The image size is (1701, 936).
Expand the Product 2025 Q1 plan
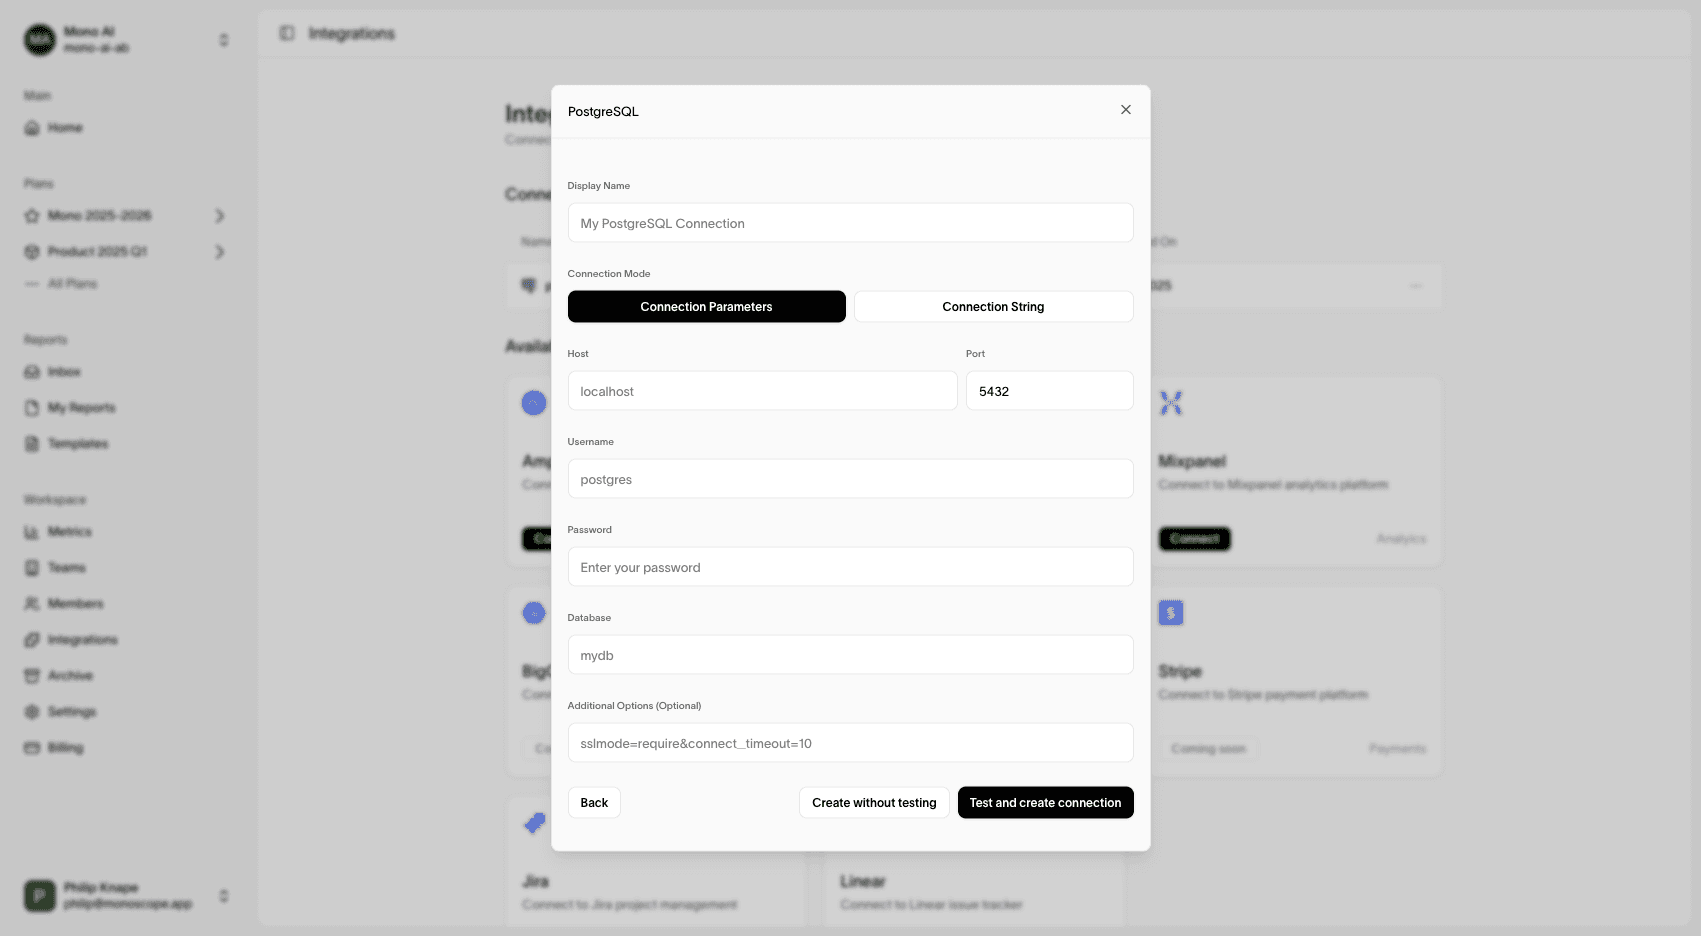(219, 252)
